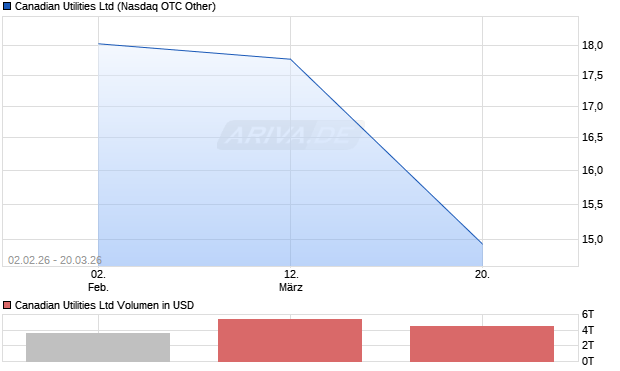Click the 18,0 price axis label
The image size is (620, 371).
coord(592,45)
